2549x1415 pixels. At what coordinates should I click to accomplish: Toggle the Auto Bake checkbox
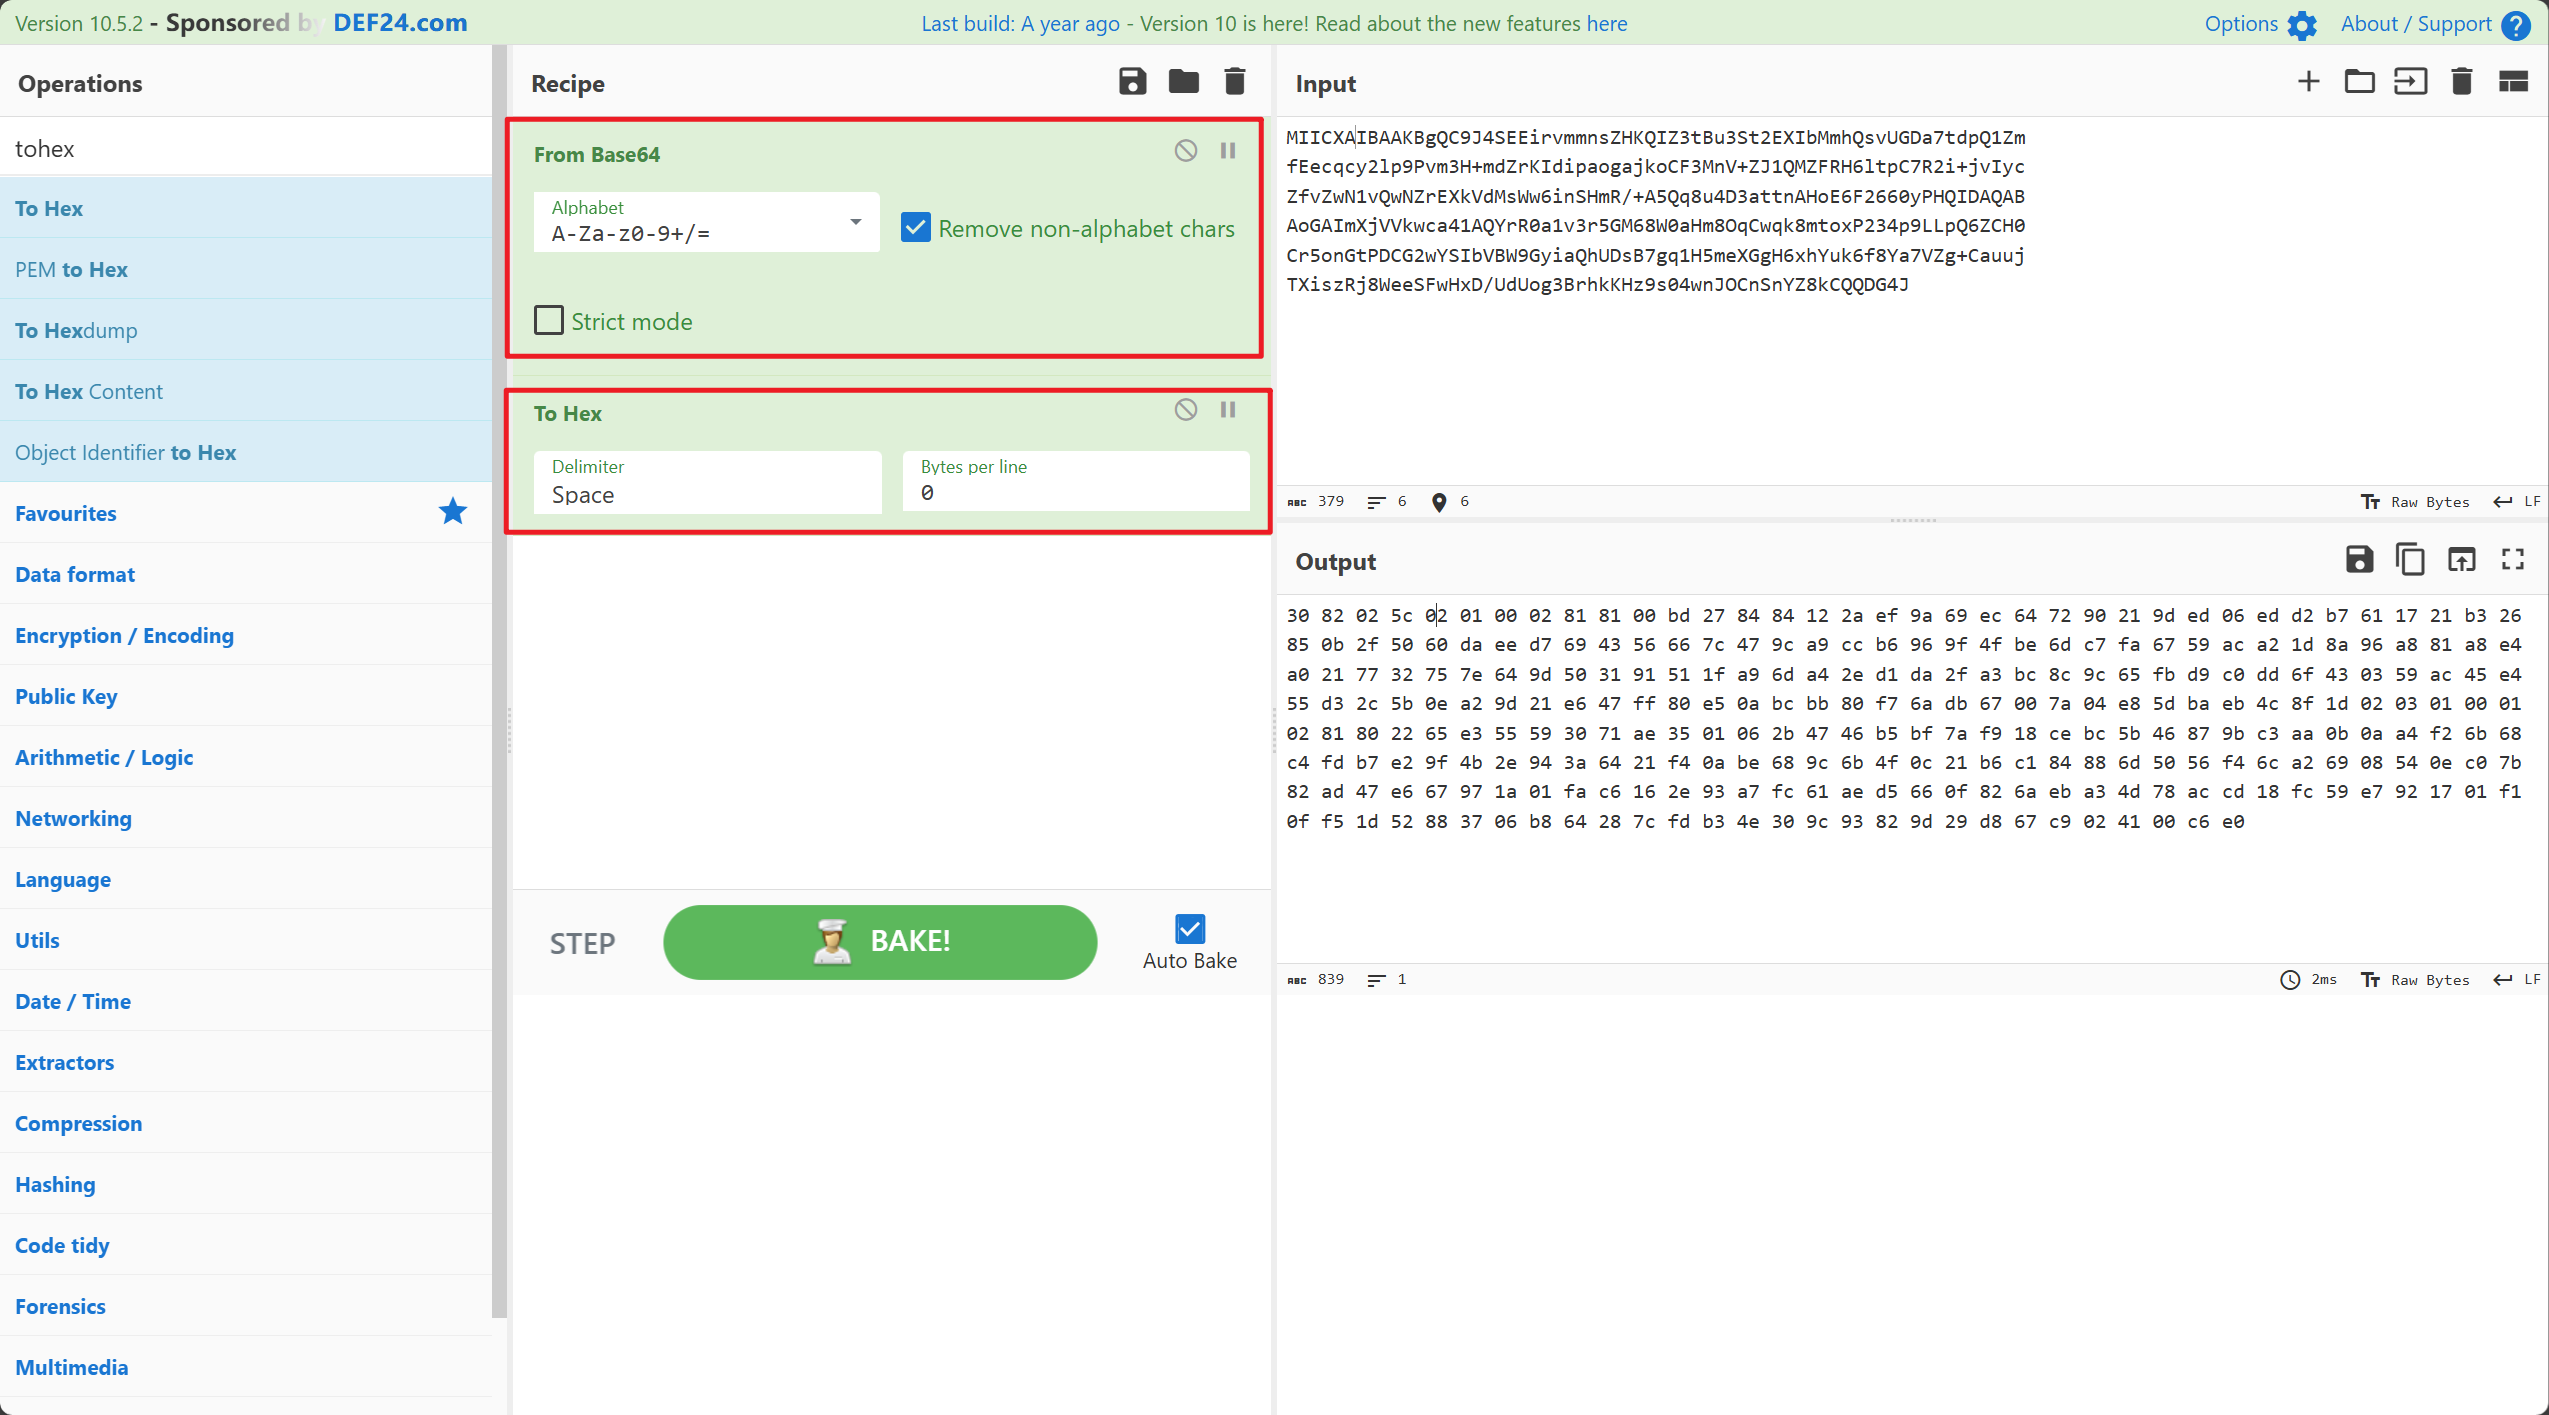[x=1189, y=929]
